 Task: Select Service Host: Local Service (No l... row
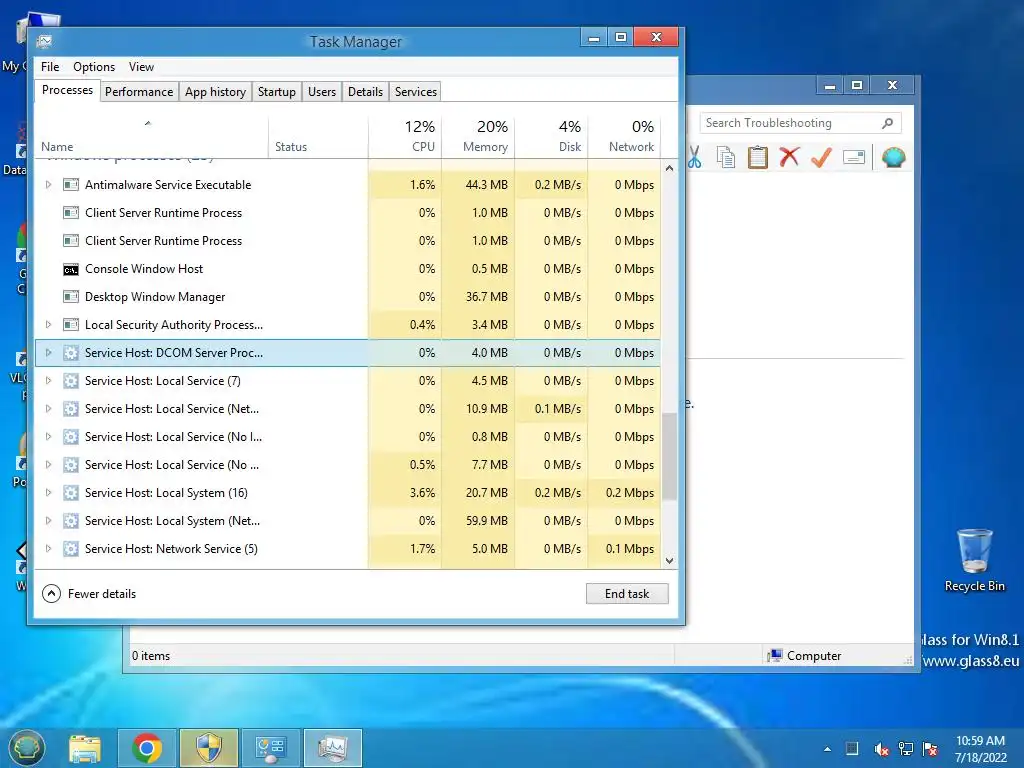pos(347,437)
